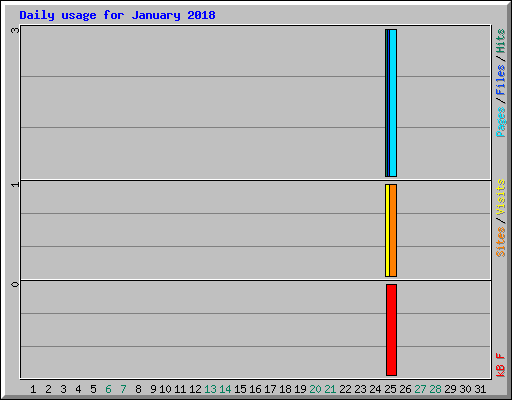Click day '19' on the x-axis
This screenshot has height=400, width=512.
coord(300,389)
